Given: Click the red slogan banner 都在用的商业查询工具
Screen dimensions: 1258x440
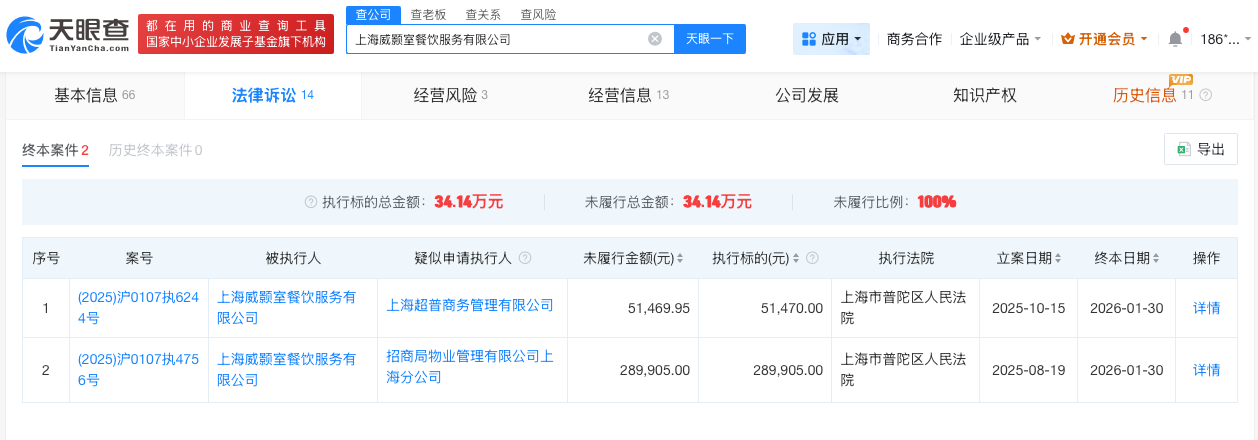Looking at the screenshot, I should [x=235, y=32].
